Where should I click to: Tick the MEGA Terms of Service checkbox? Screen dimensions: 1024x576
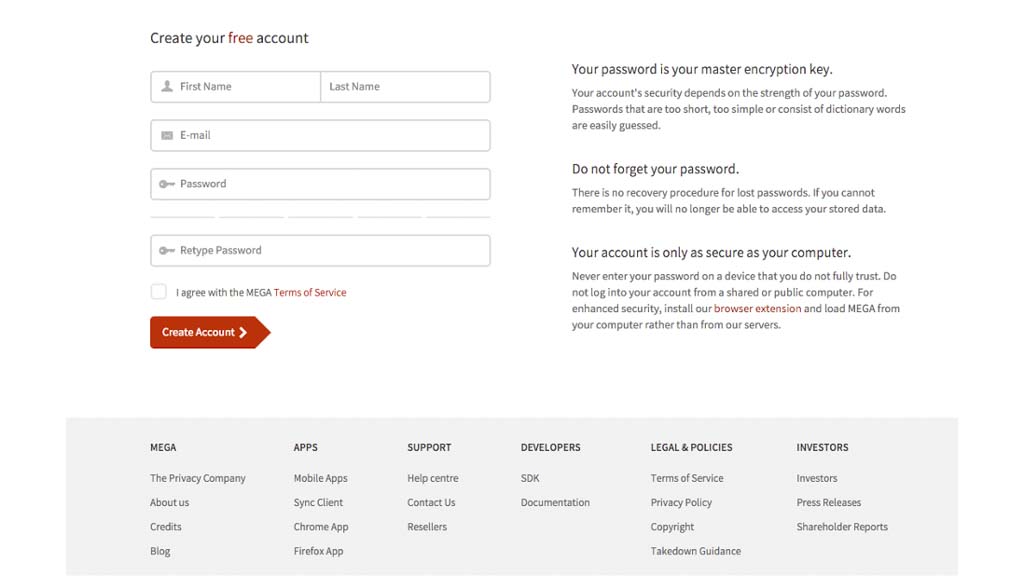[x=159, y=292]
